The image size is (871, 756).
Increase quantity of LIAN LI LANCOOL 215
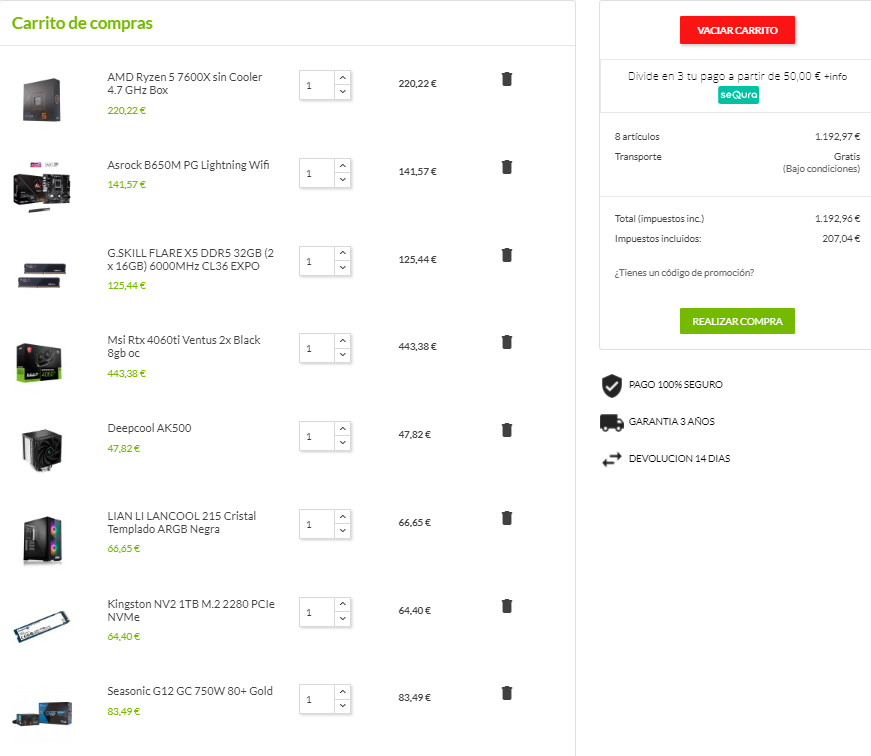click(x=343, y=517)
